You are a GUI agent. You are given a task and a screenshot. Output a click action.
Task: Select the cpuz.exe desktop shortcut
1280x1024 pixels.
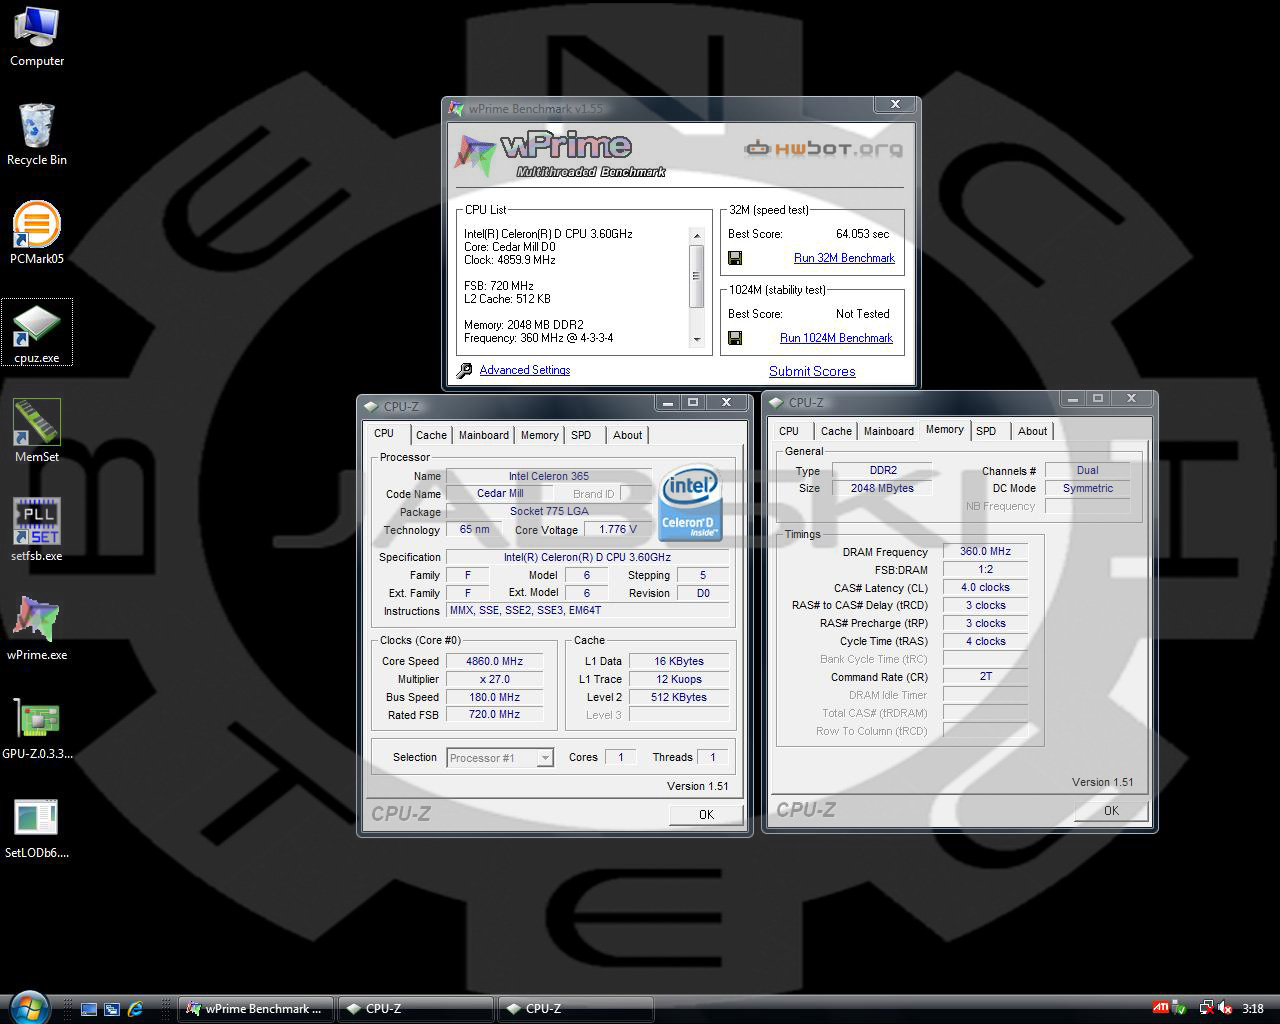(x=37, y=333)
